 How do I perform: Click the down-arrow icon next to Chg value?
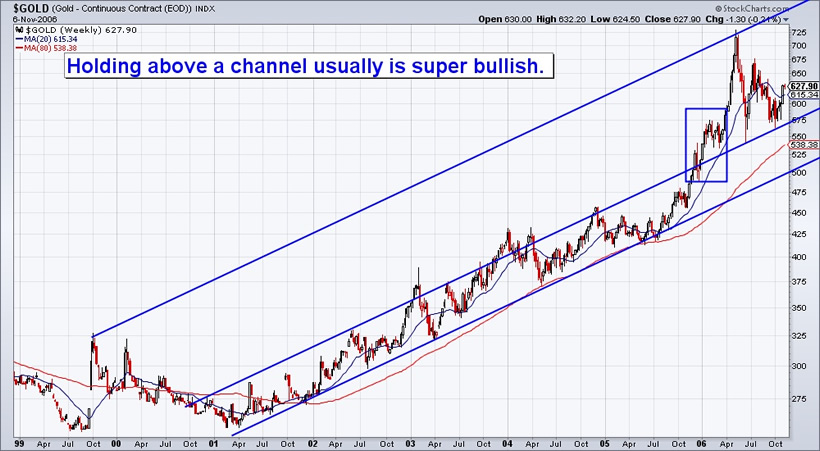coord(786,20)
